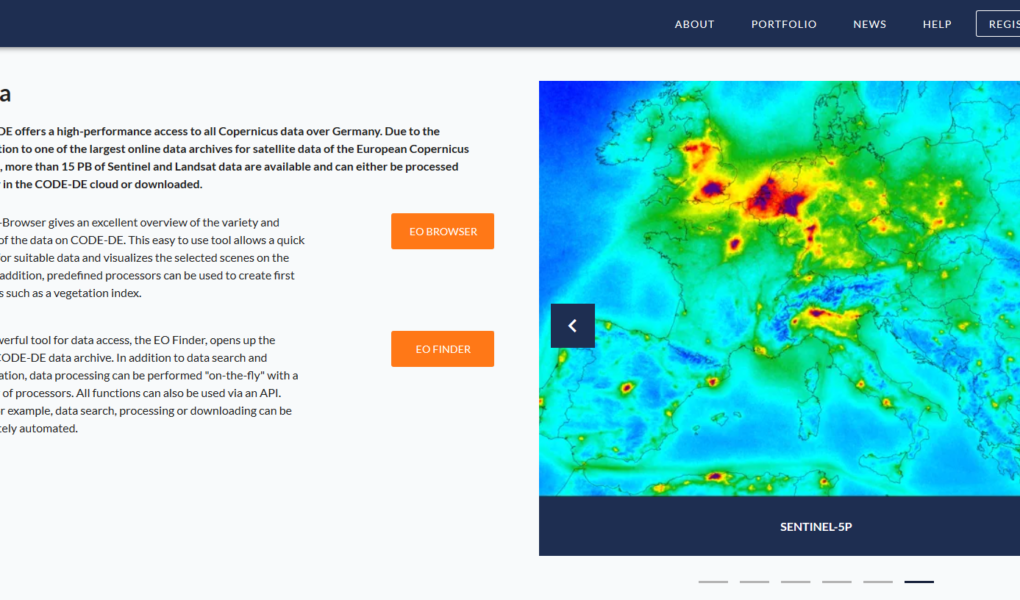Go to the NEWS page
This screenshot has width=1020, height=600.
click(x=869, y=23)
